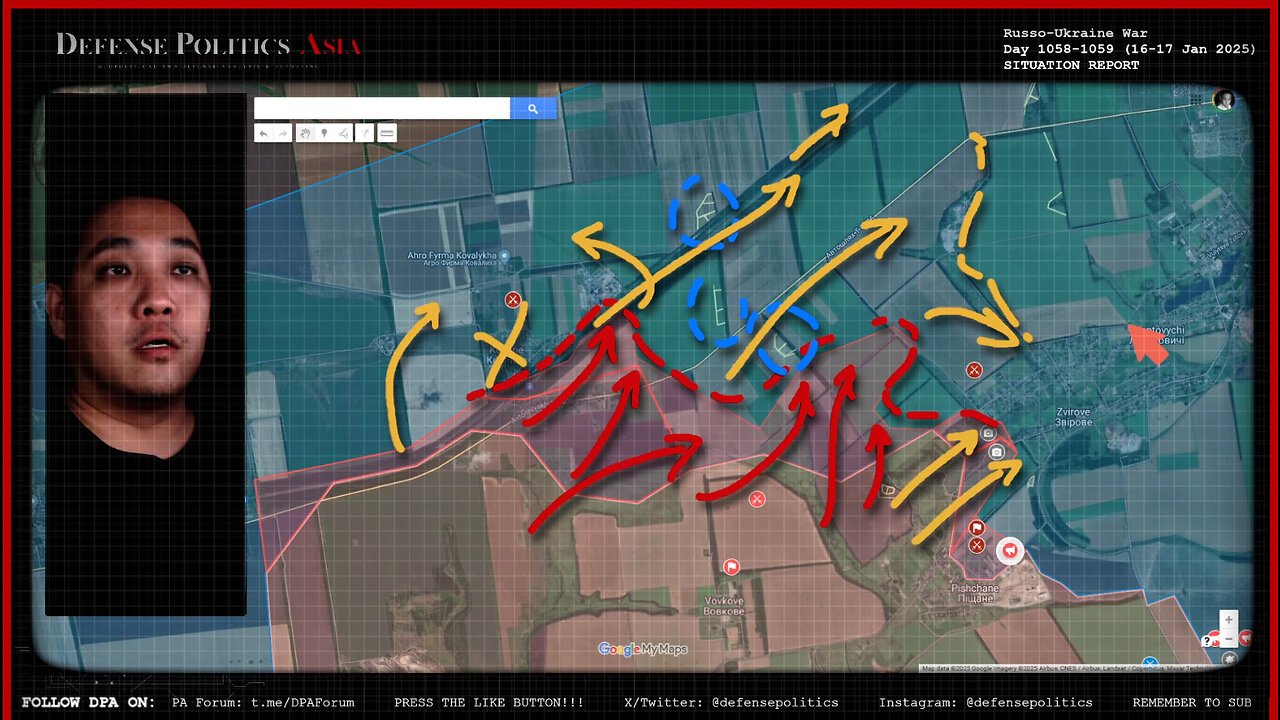Click the Redo arrow in map toolbar
Image resolution: width=1280 pixels, height=720 pixels.
tap(283, 133)
